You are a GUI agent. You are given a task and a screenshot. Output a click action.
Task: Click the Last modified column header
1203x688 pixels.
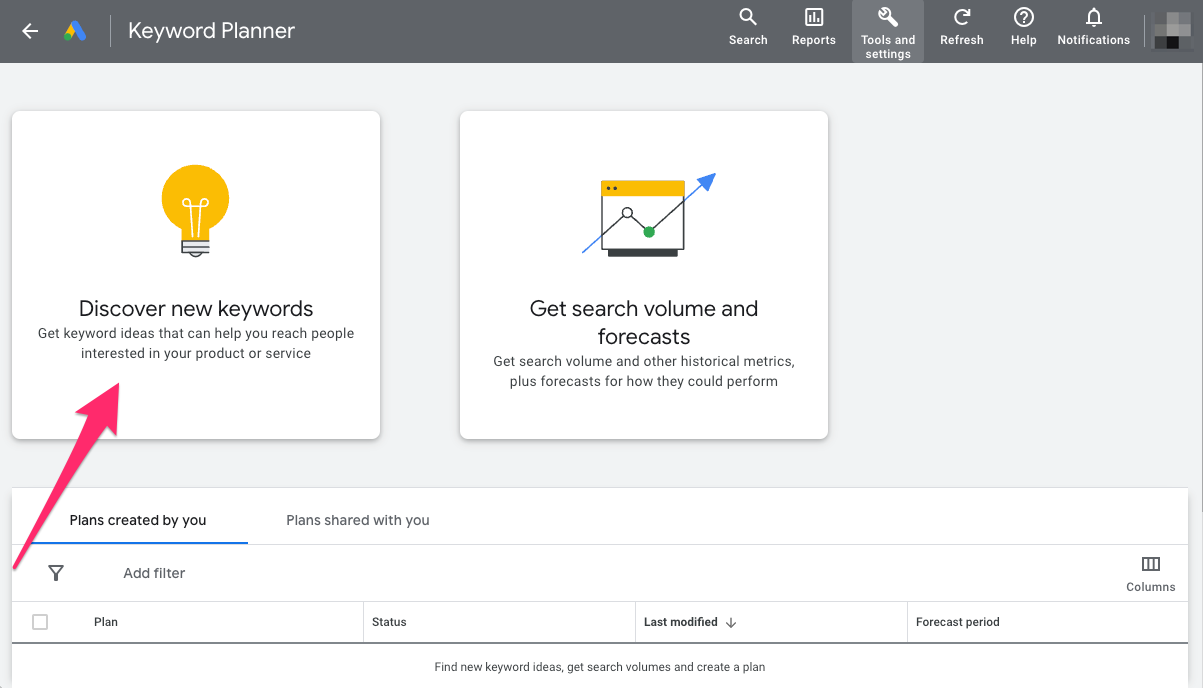pos(681,622)
